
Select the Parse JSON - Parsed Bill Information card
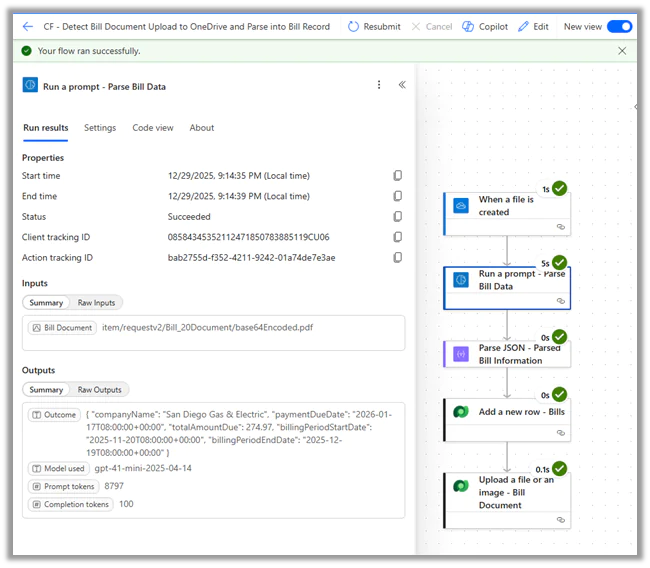coord(507,354)
